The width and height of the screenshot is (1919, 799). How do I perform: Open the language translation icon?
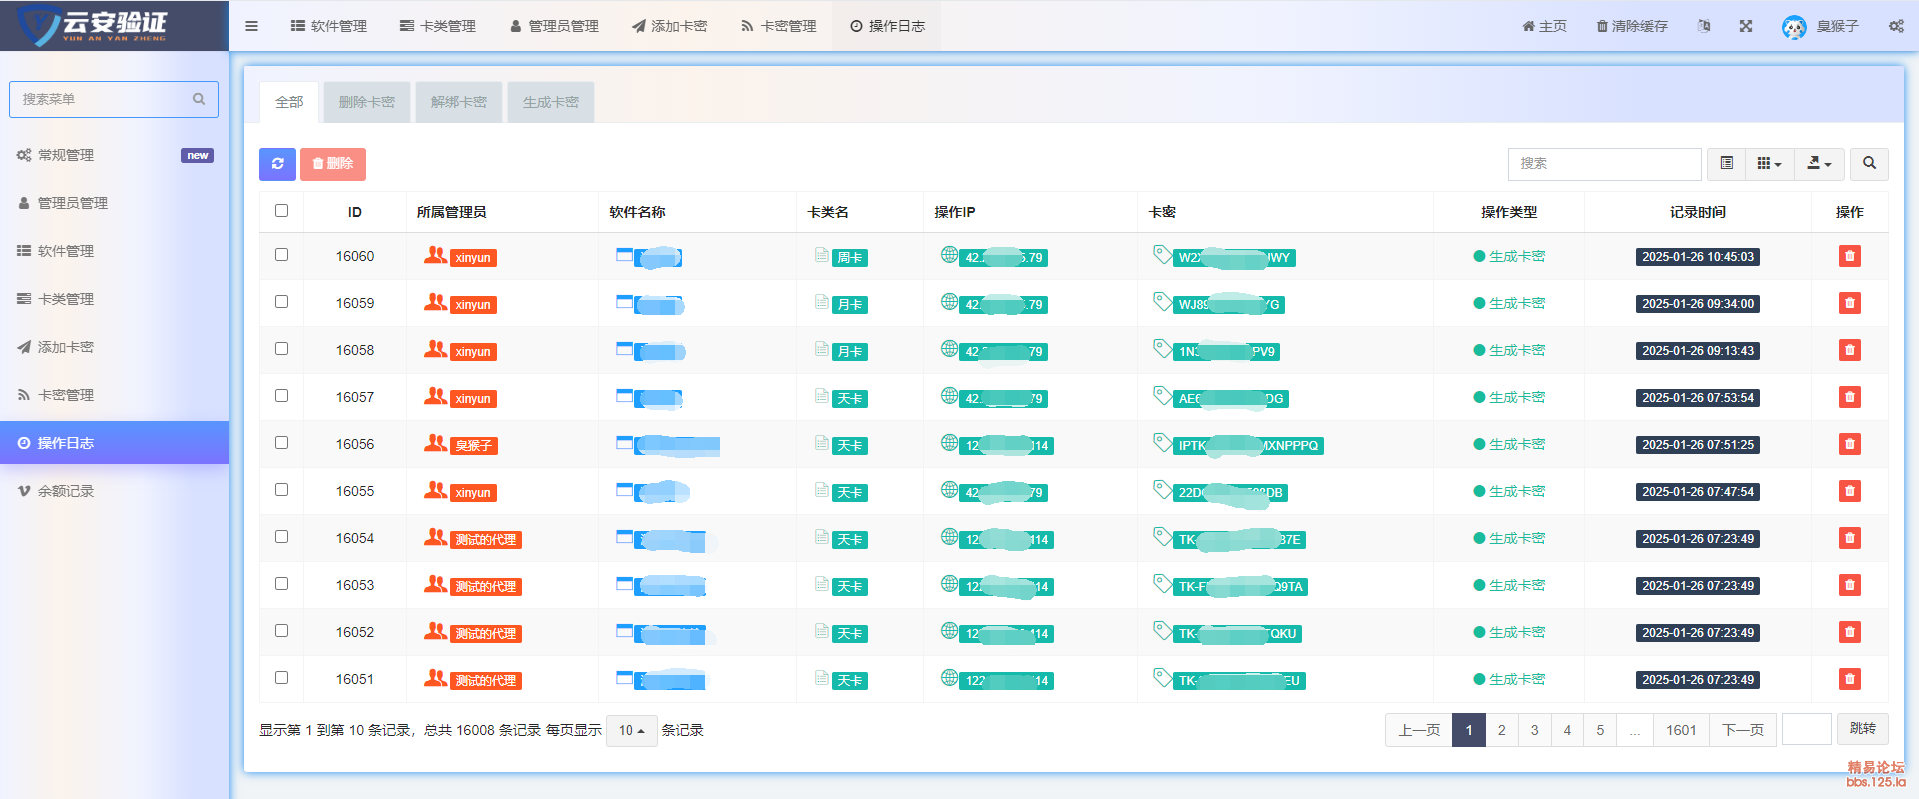[1704, 26]
